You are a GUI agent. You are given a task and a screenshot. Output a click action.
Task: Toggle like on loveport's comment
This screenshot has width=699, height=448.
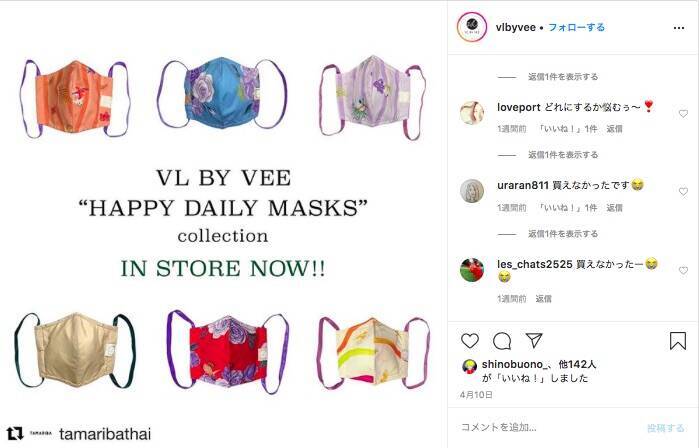[x=683, y=114]
